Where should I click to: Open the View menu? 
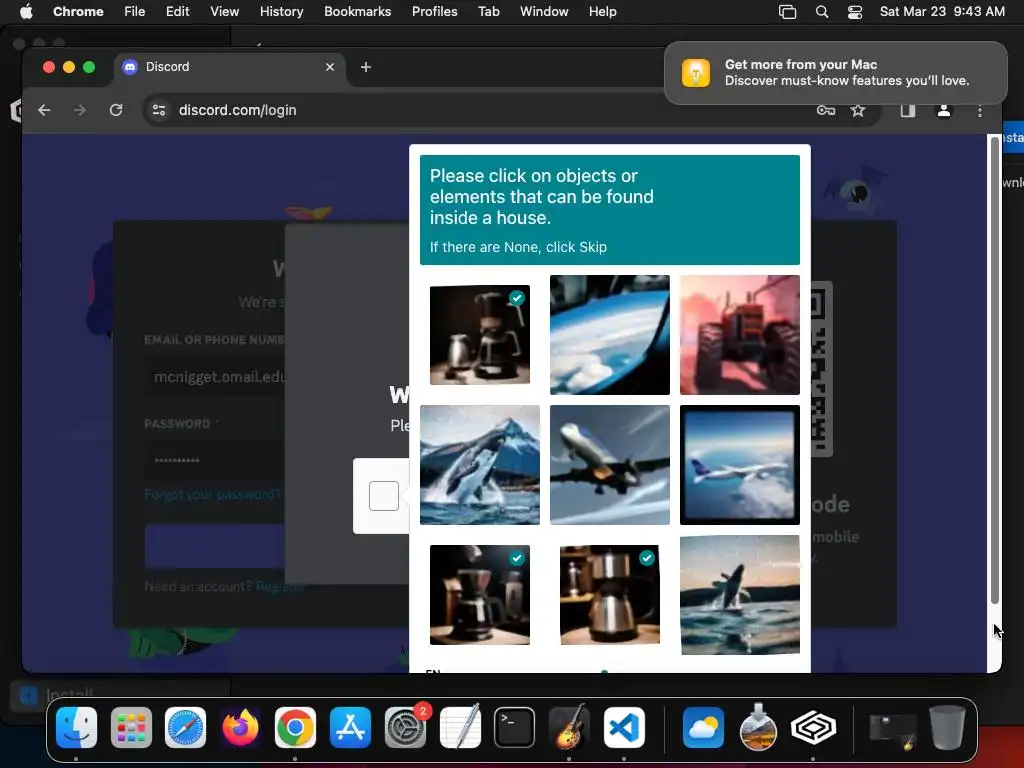tap(224, 12)
